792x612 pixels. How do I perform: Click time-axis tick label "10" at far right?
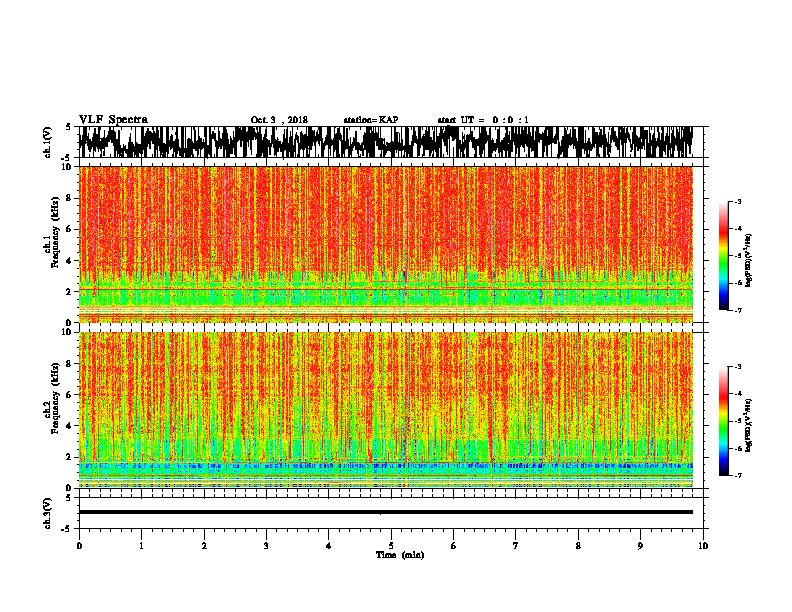(x=703, y=545)
